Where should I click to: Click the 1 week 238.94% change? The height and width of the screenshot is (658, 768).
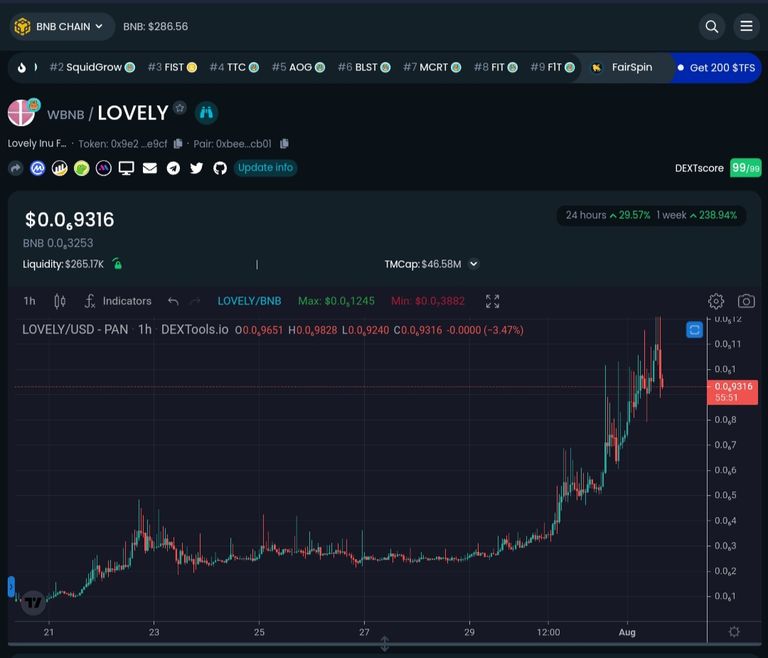click(696, 215)
